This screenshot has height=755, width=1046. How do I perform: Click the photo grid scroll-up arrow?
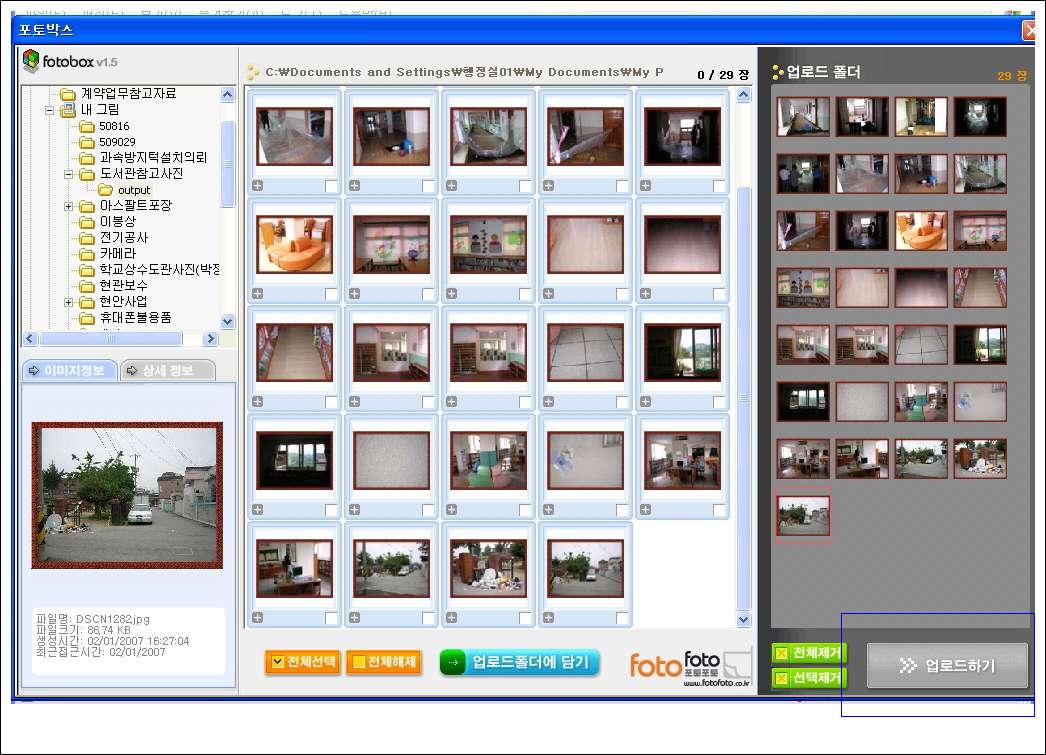pos(744,95)
